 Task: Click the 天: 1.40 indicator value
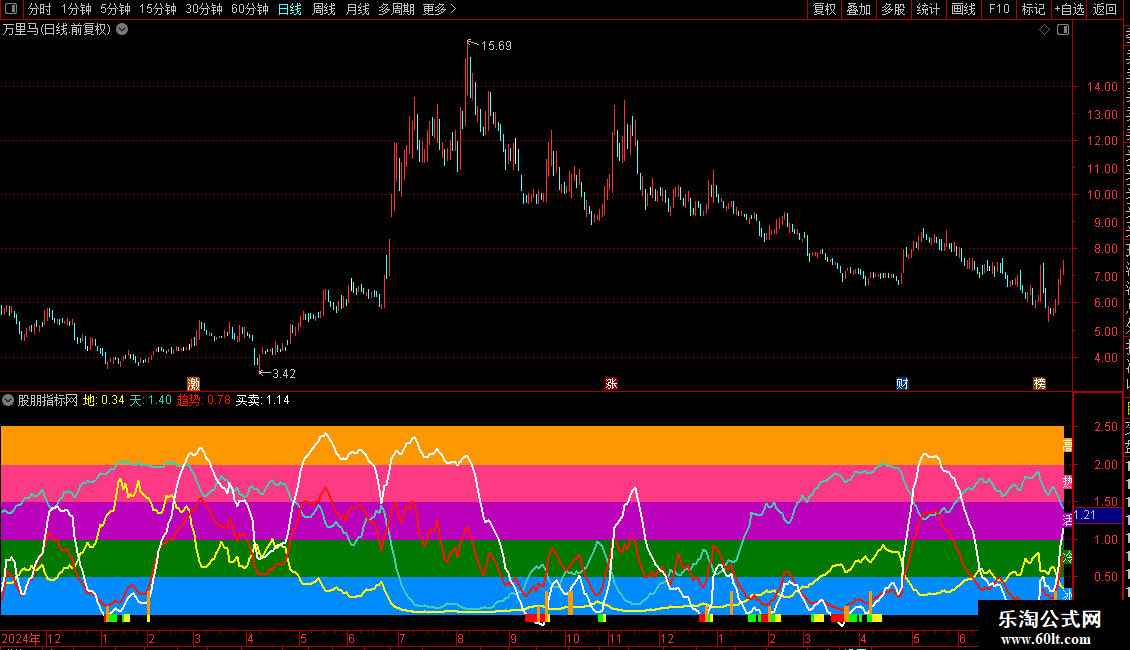point(151,400)
